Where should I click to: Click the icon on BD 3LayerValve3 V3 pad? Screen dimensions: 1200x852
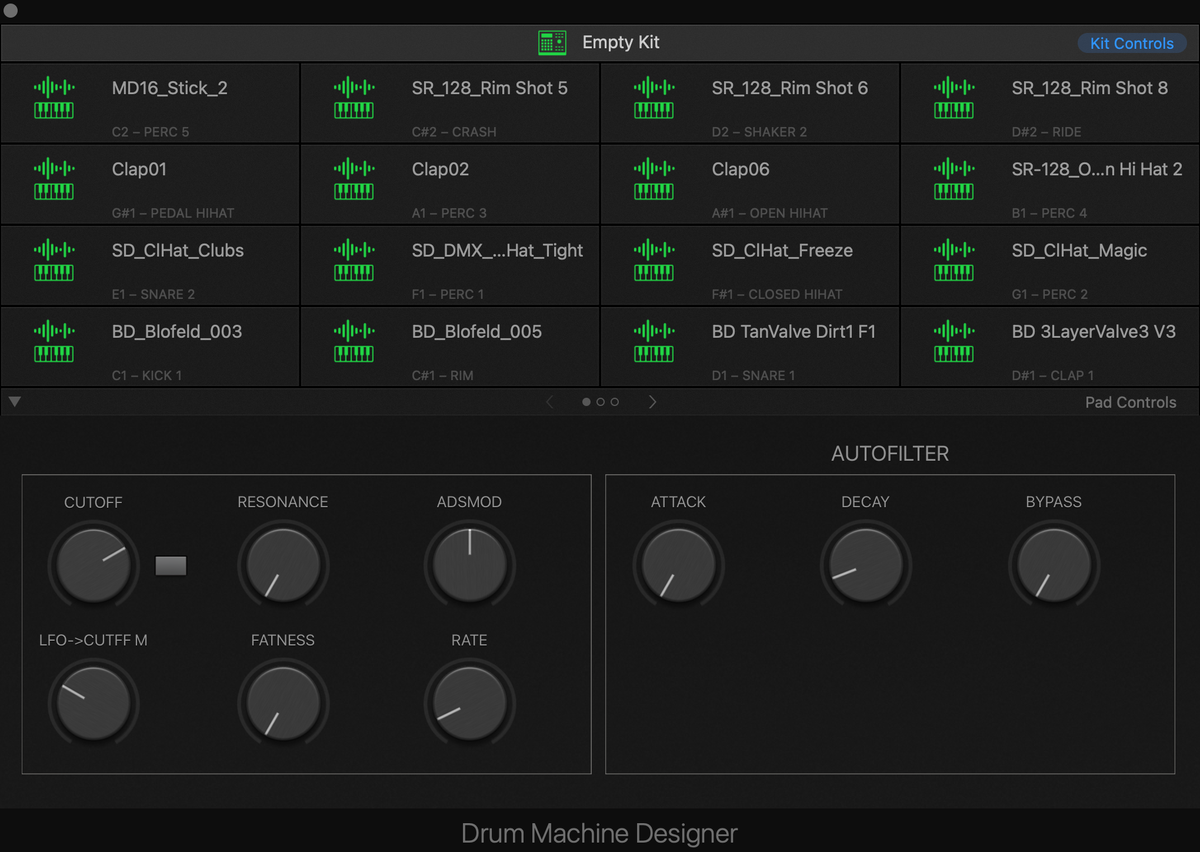click(953, 341)
